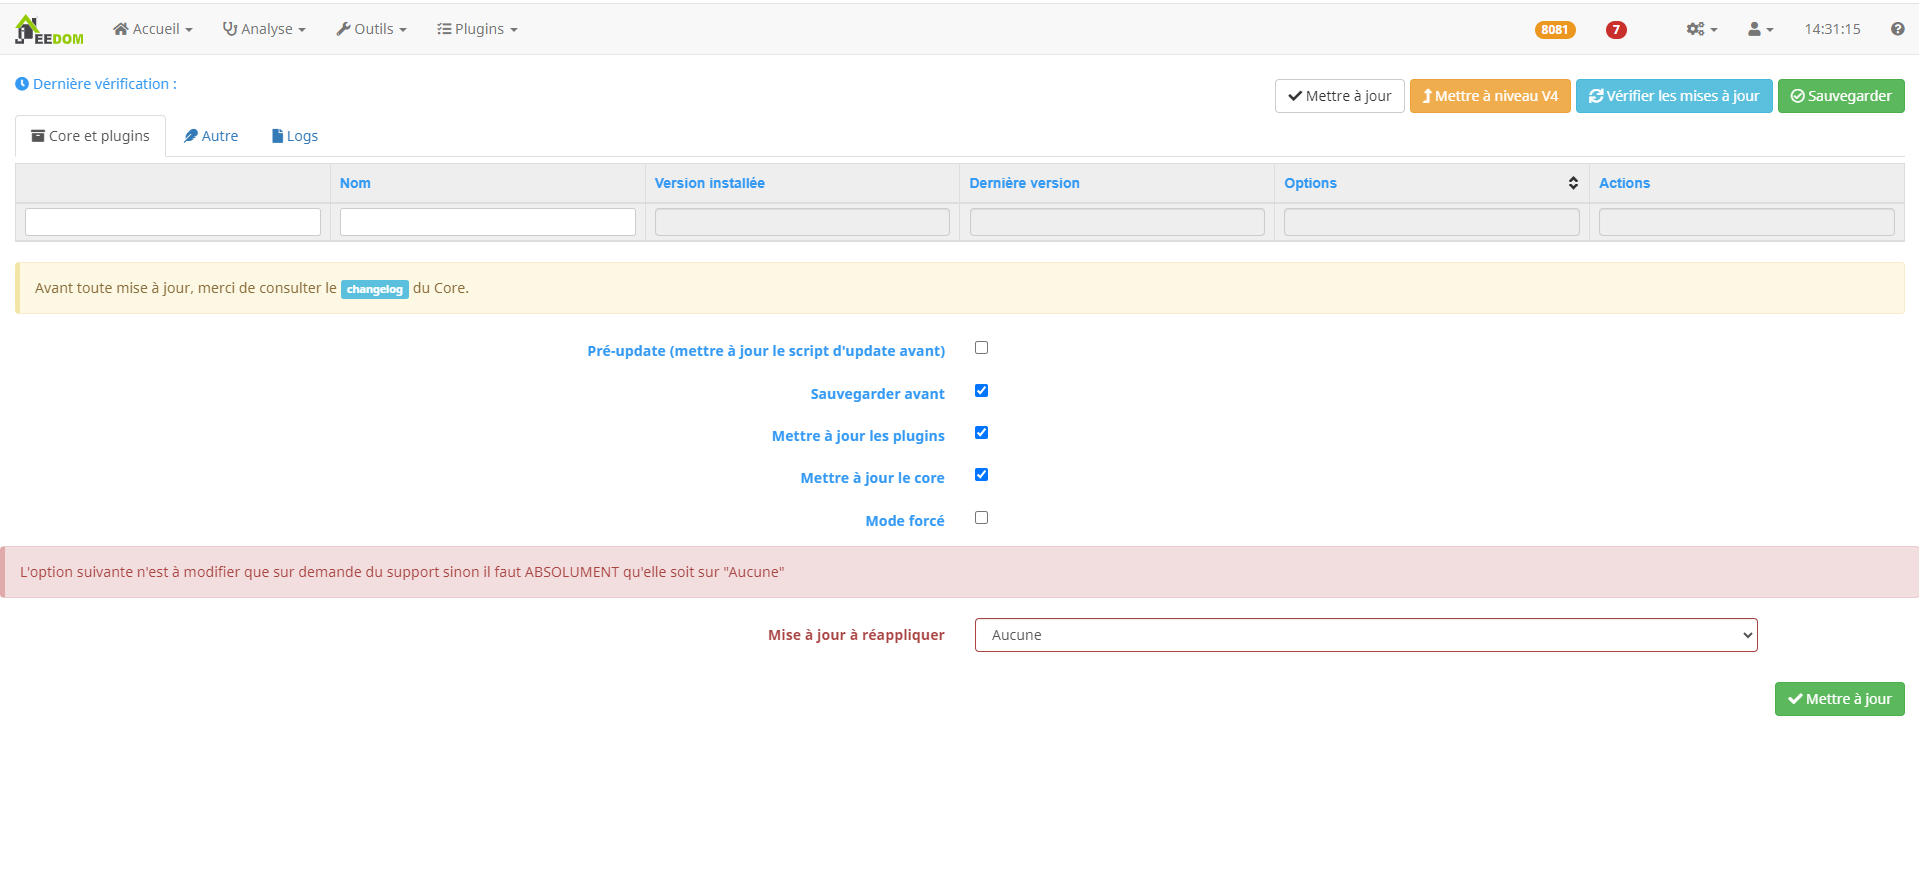Click the Mode forcé label
Screen dimensions: 1919x896
coord(905,521)
